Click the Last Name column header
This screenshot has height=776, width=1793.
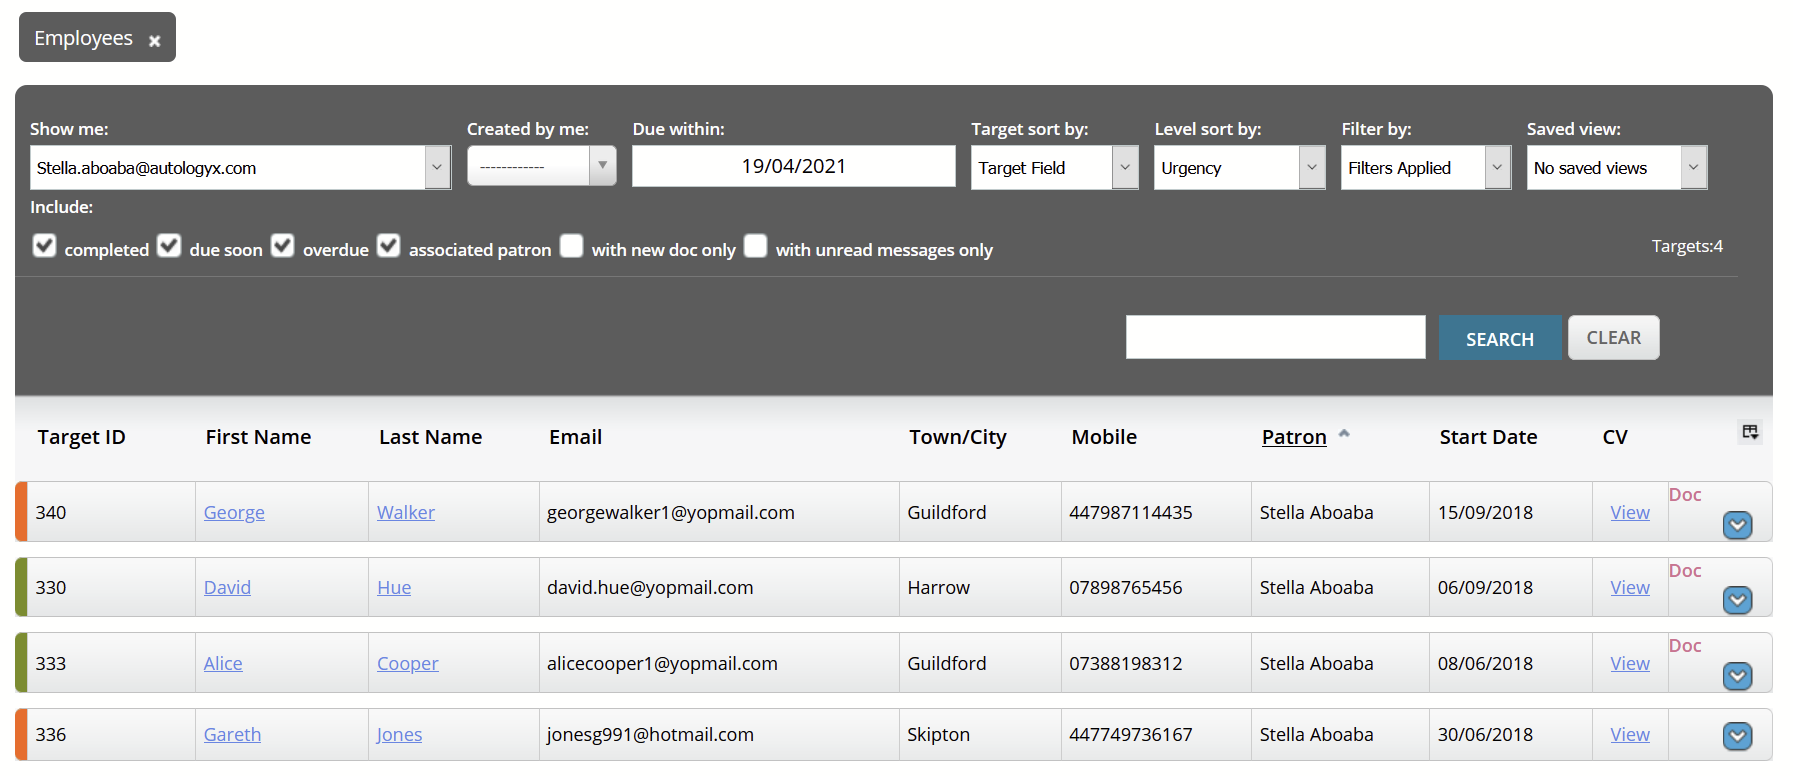[x=430, y=437]
